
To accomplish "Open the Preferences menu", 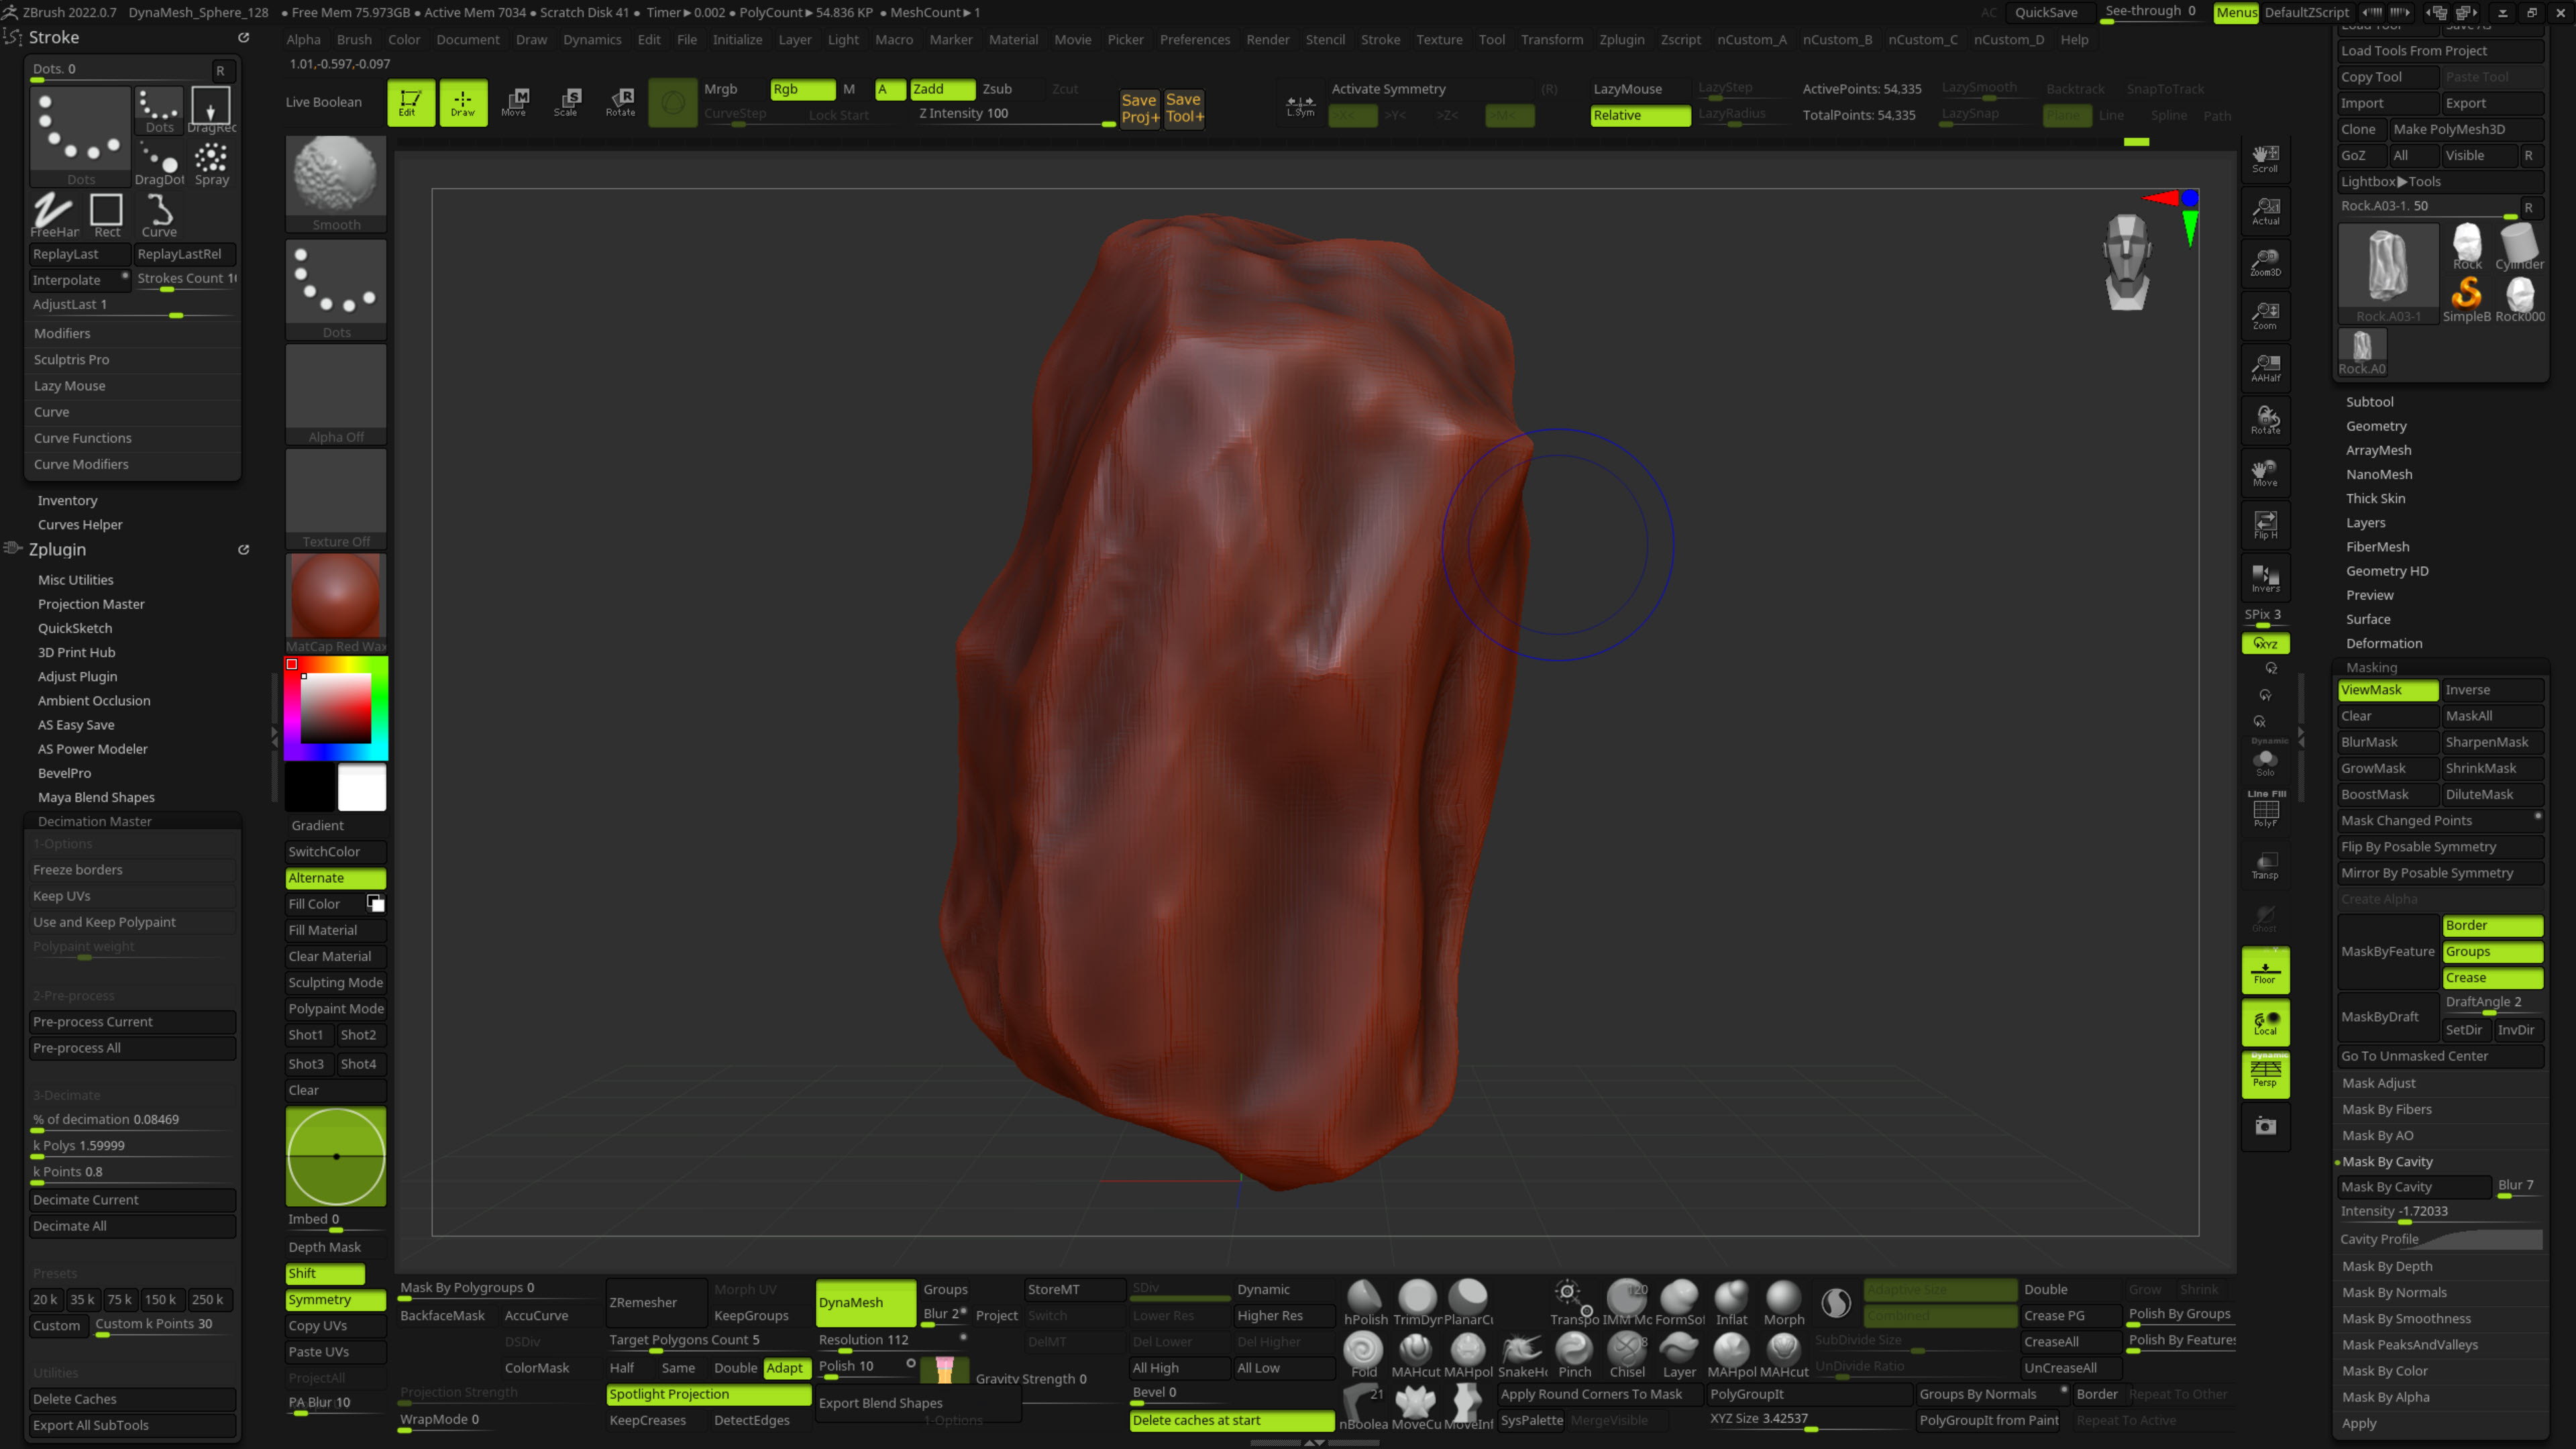I will pyautogui.click(x=1194, y=40).
